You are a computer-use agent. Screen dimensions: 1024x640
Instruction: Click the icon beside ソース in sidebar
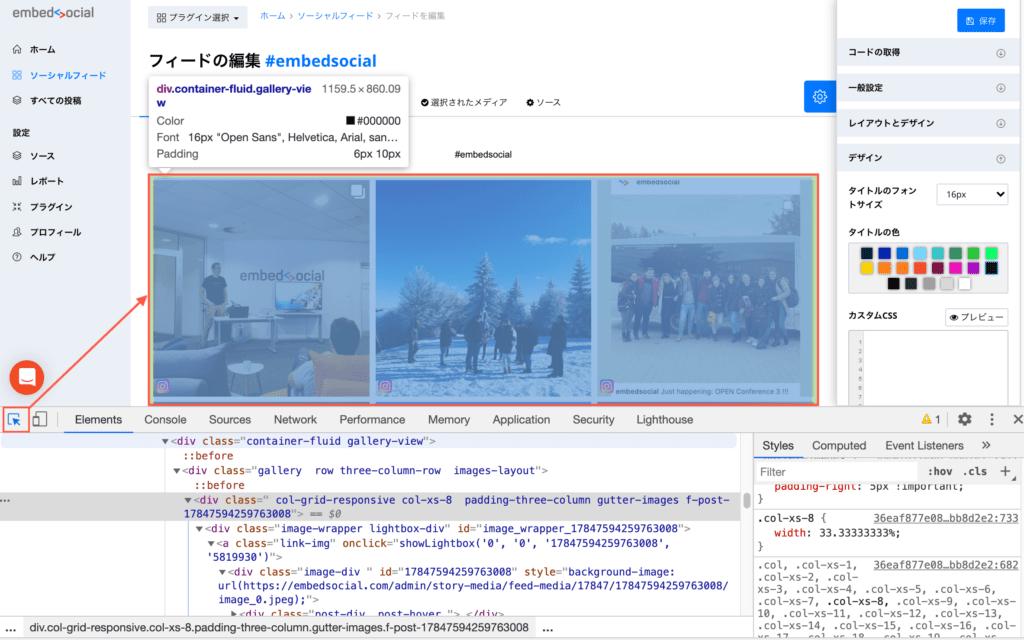[x=17, y=155]
